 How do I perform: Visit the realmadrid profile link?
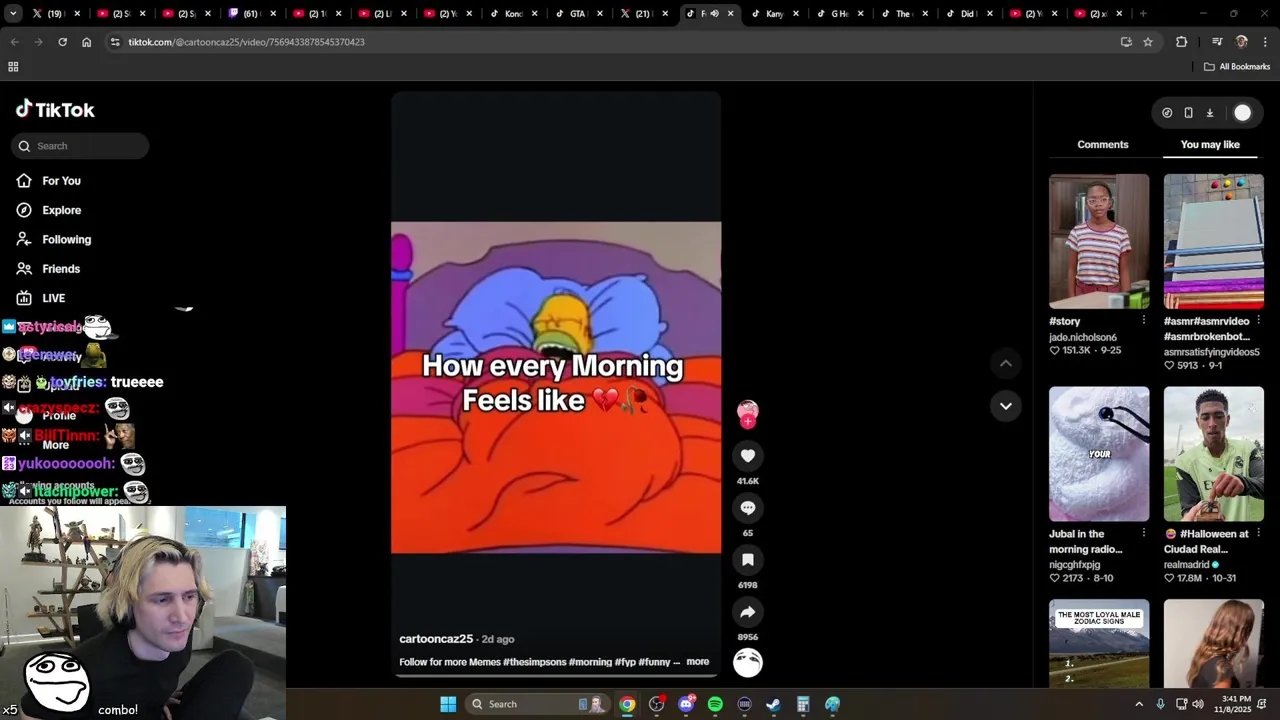tap(1187, 565)
